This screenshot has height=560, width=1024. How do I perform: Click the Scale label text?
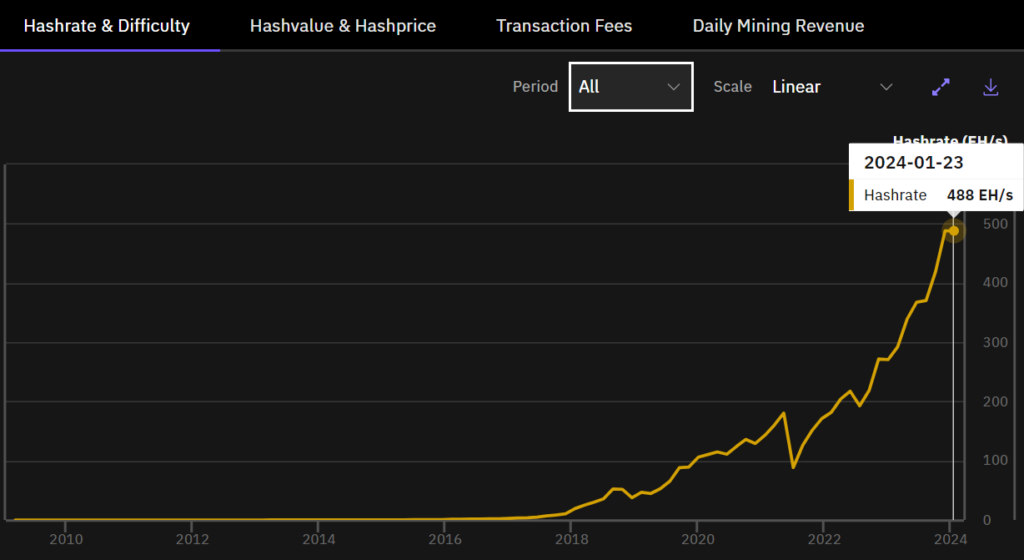click(732, 87)
